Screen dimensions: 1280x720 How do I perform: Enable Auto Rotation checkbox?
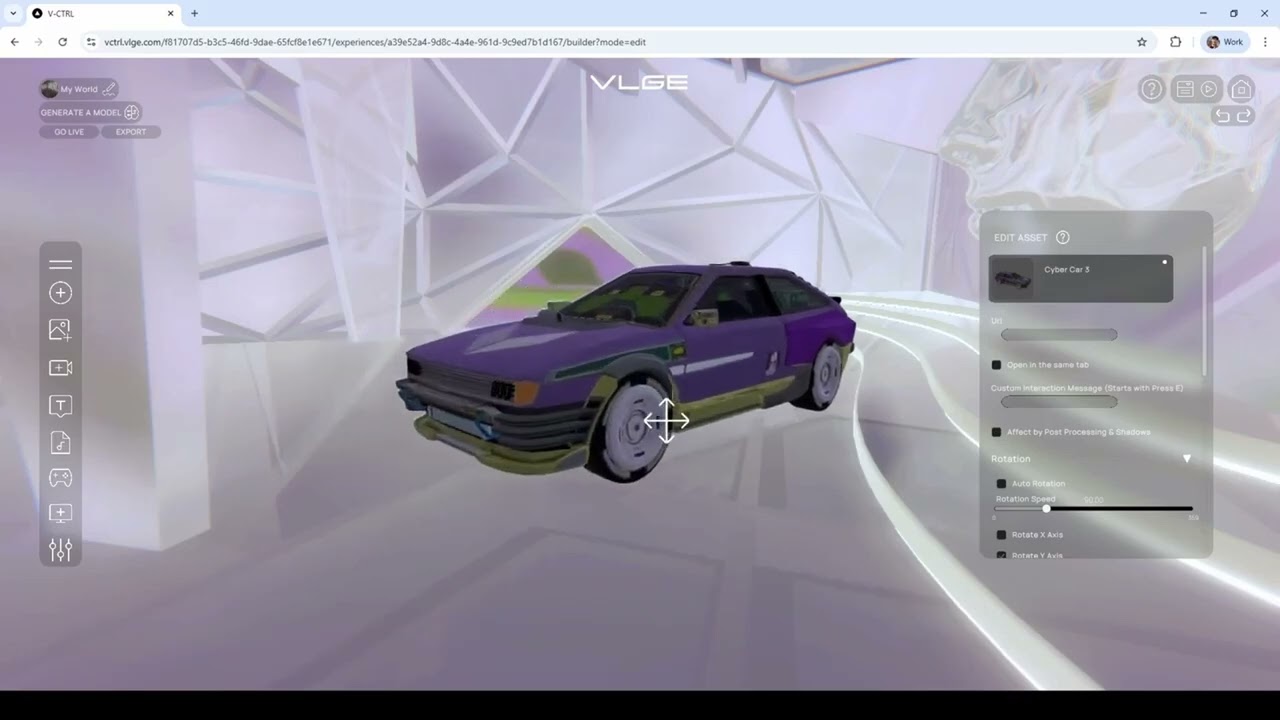(x=1001, y=484)
